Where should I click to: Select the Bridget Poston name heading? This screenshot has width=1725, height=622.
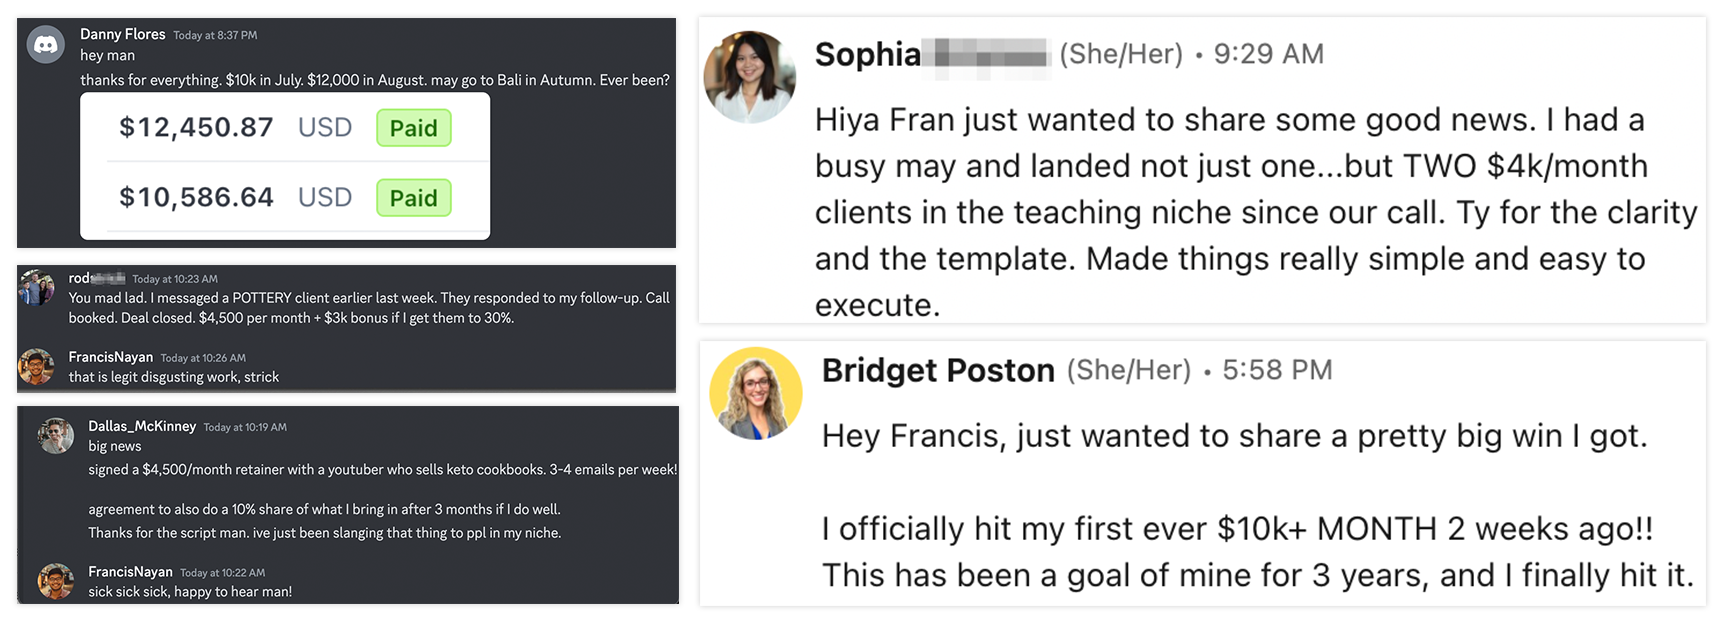click(938, 371)
